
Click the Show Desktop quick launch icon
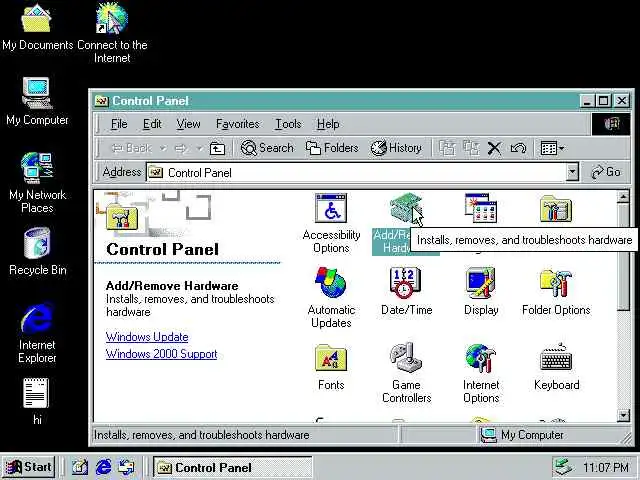(80, 467)
